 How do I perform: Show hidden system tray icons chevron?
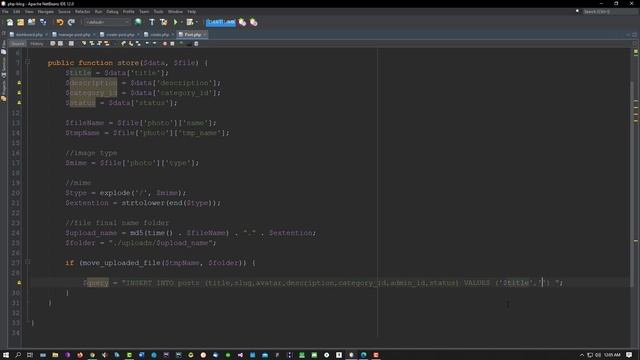click(x=582, y=355)
